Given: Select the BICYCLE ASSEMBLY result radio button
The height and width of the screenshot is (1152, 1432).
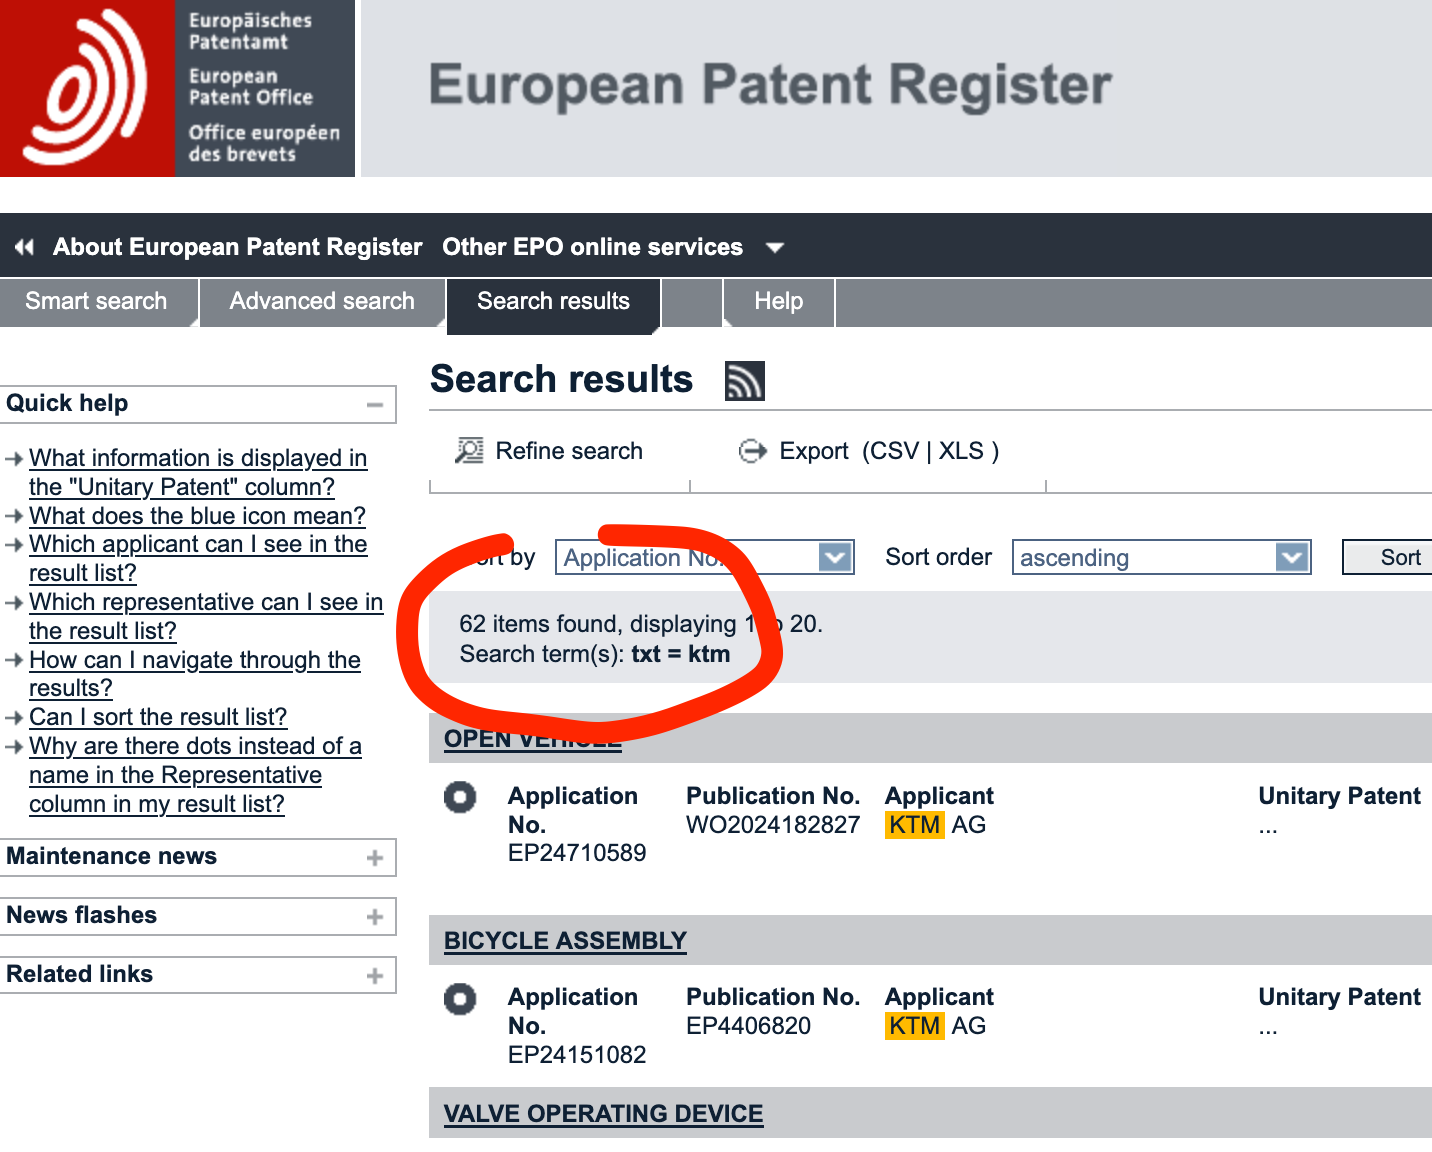Looking at the screenshot, I should point(460,999).
